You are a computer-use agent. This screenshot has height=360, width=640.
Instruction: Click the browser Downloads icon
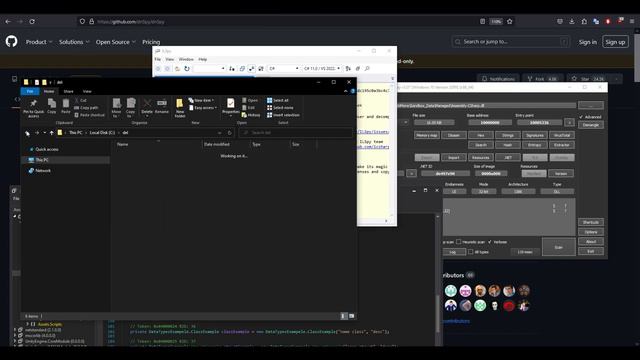[572, 21]
